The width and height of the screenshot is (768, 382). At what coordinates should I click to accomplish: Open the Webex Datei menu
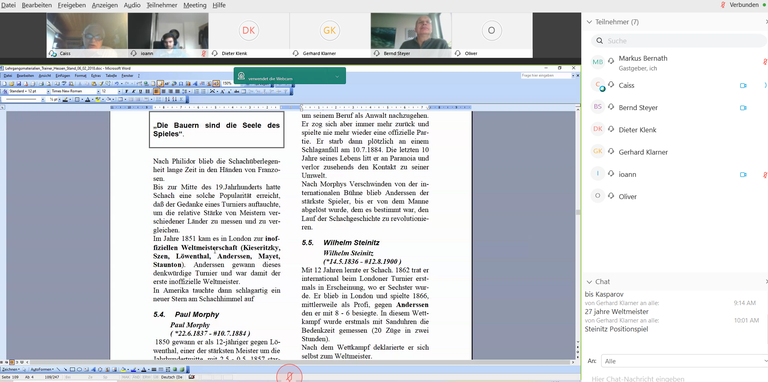coord(8,5)
